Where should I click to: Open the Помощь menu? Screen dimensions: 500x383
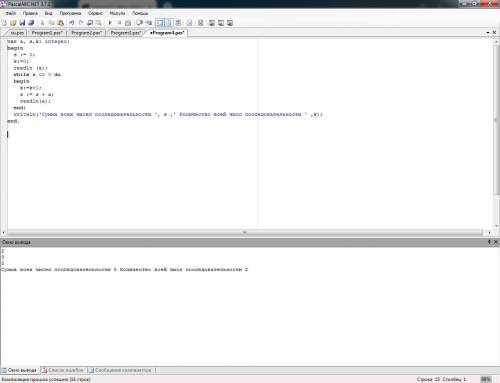click(x=140, y=13)
